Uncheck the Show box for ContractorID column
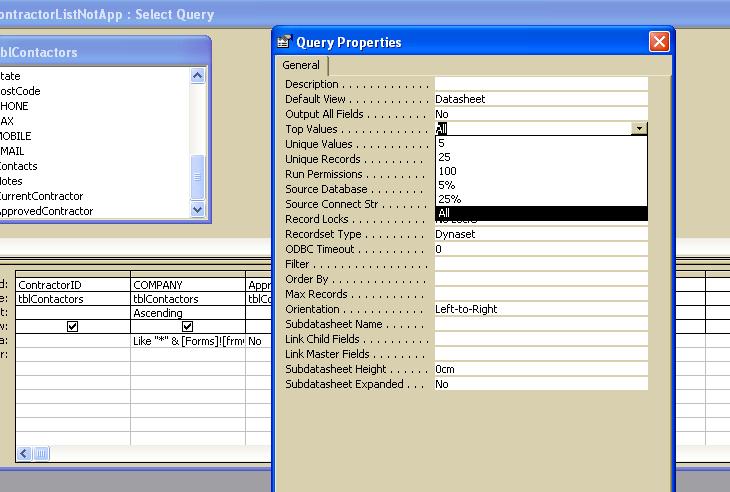 coord(72,326)
